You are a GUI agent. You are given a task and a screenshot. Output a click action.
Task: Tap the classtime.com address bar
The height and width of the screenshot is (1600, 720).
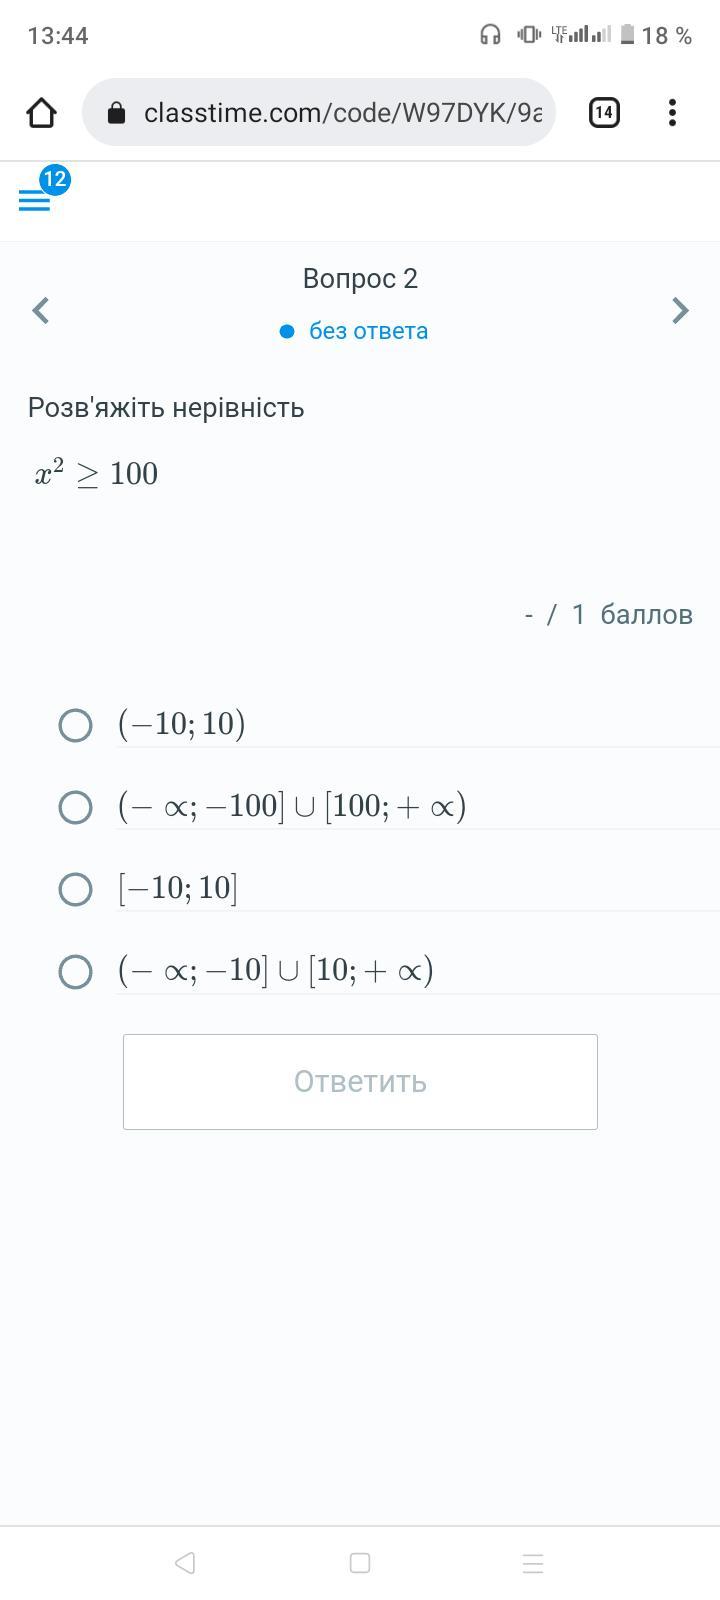click(340, 113)
